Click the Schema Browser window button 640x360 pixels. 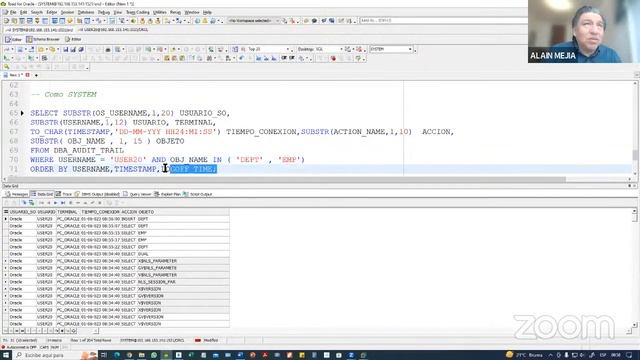[43, 40]
